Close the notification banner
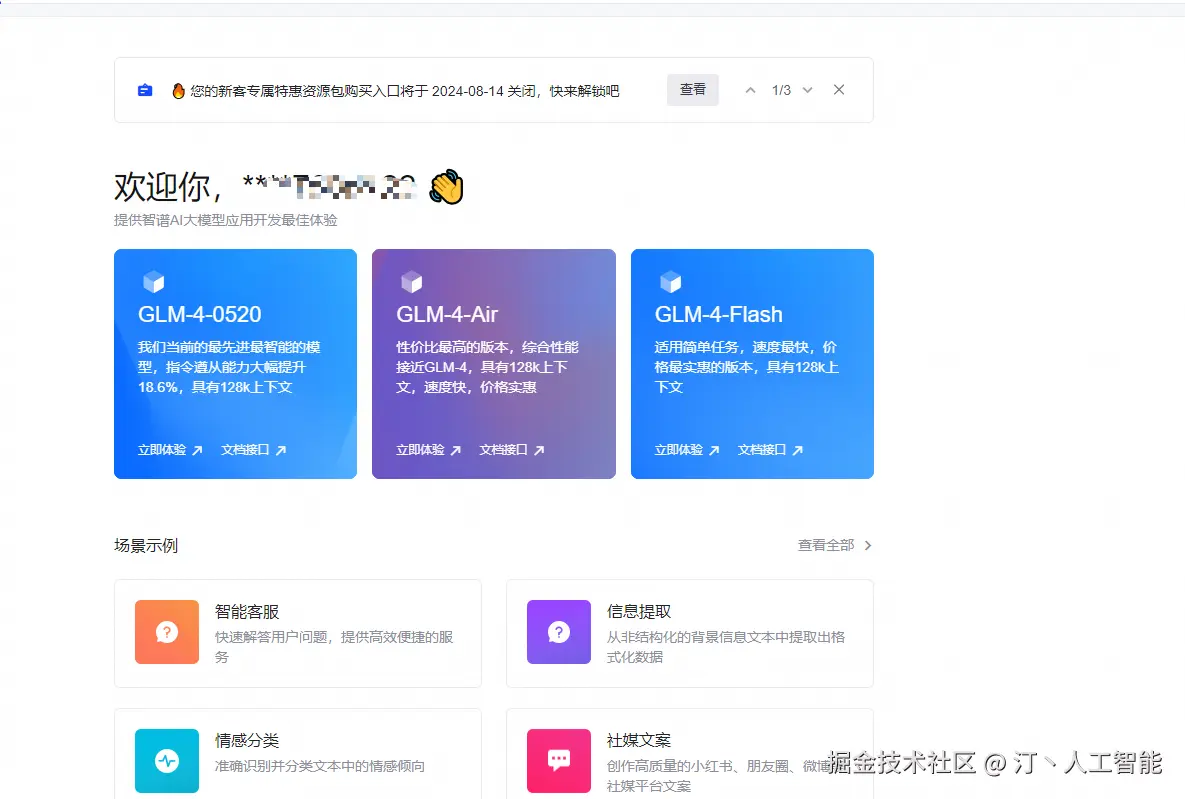Screen dimensions: 1185x799 [839, 89]
